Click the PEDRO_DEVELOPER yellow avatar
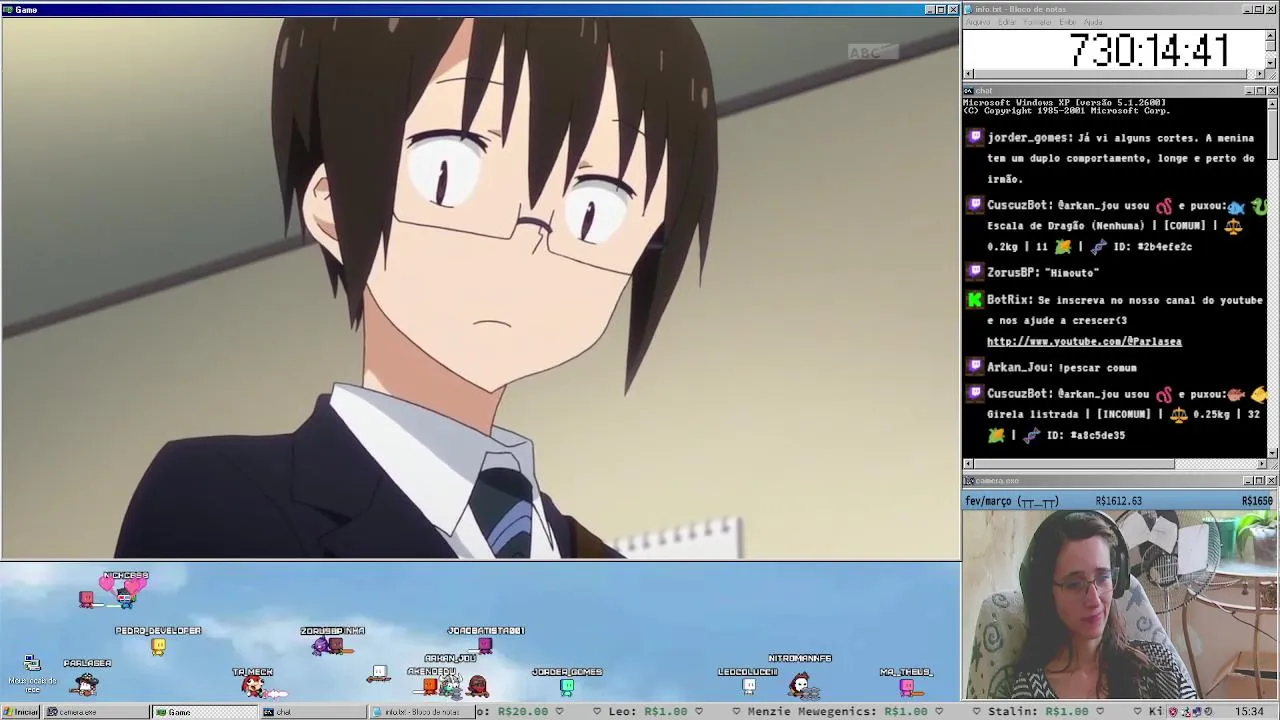This screenshot has height=720, width=1280. [158, 646]
